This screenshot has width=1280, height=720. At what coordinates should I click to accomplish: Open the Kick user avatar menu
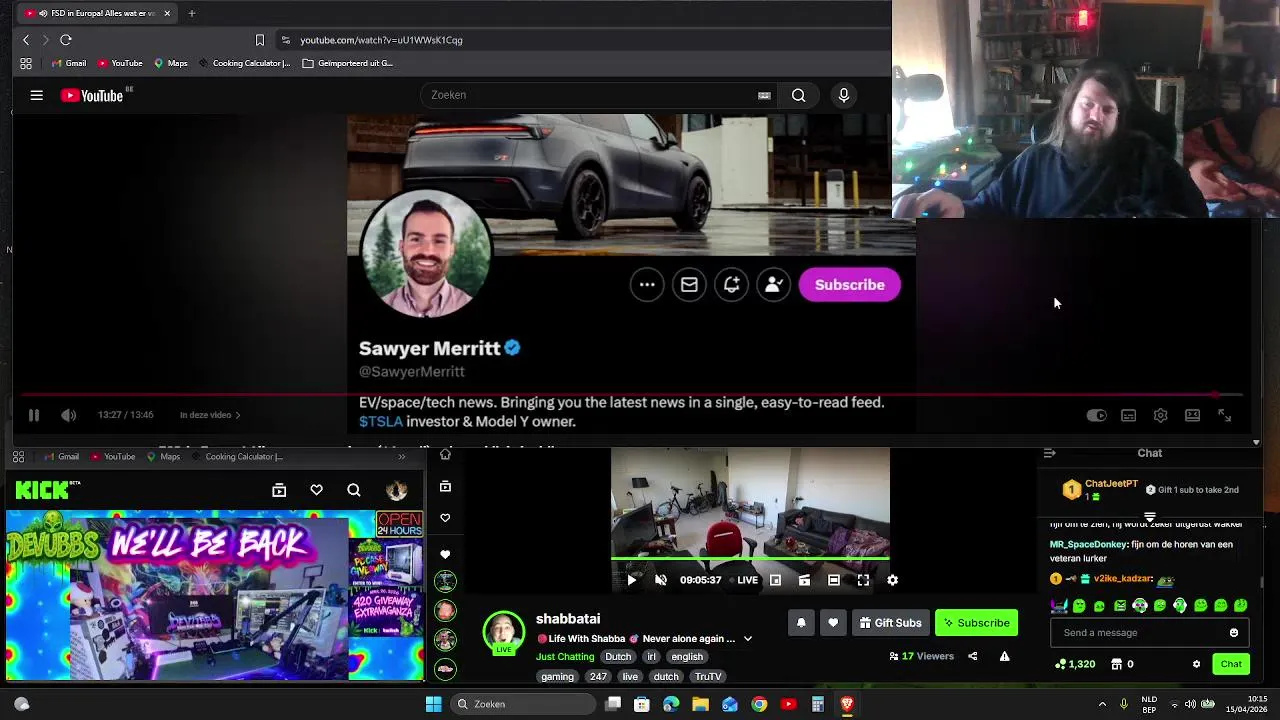(397, 490)
